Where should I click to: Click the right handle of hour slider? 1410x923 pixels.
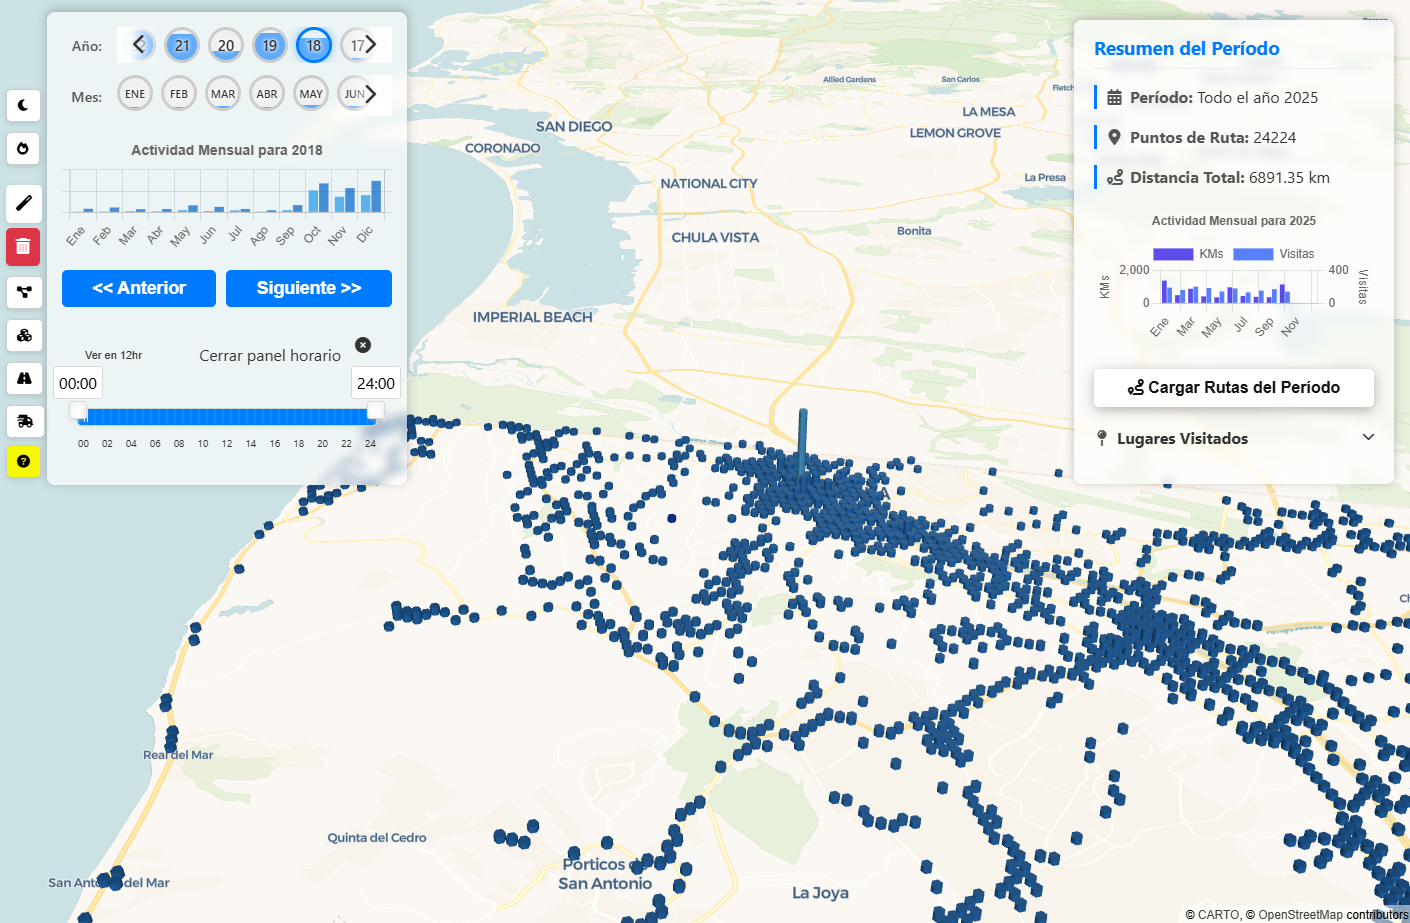pyautogui.click(x=375, y=411)
